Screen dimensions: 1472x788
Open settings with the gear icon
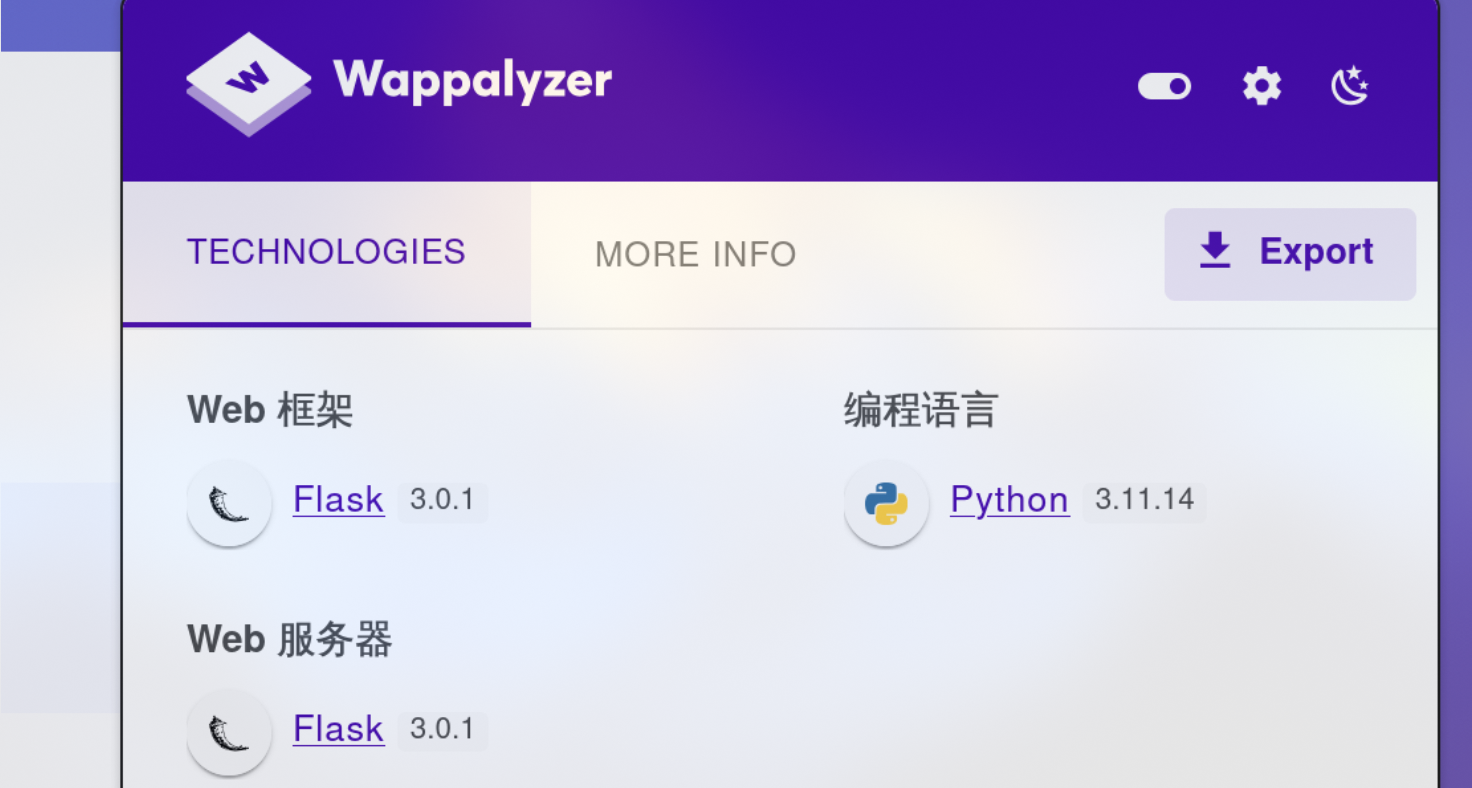(1262, 87)
